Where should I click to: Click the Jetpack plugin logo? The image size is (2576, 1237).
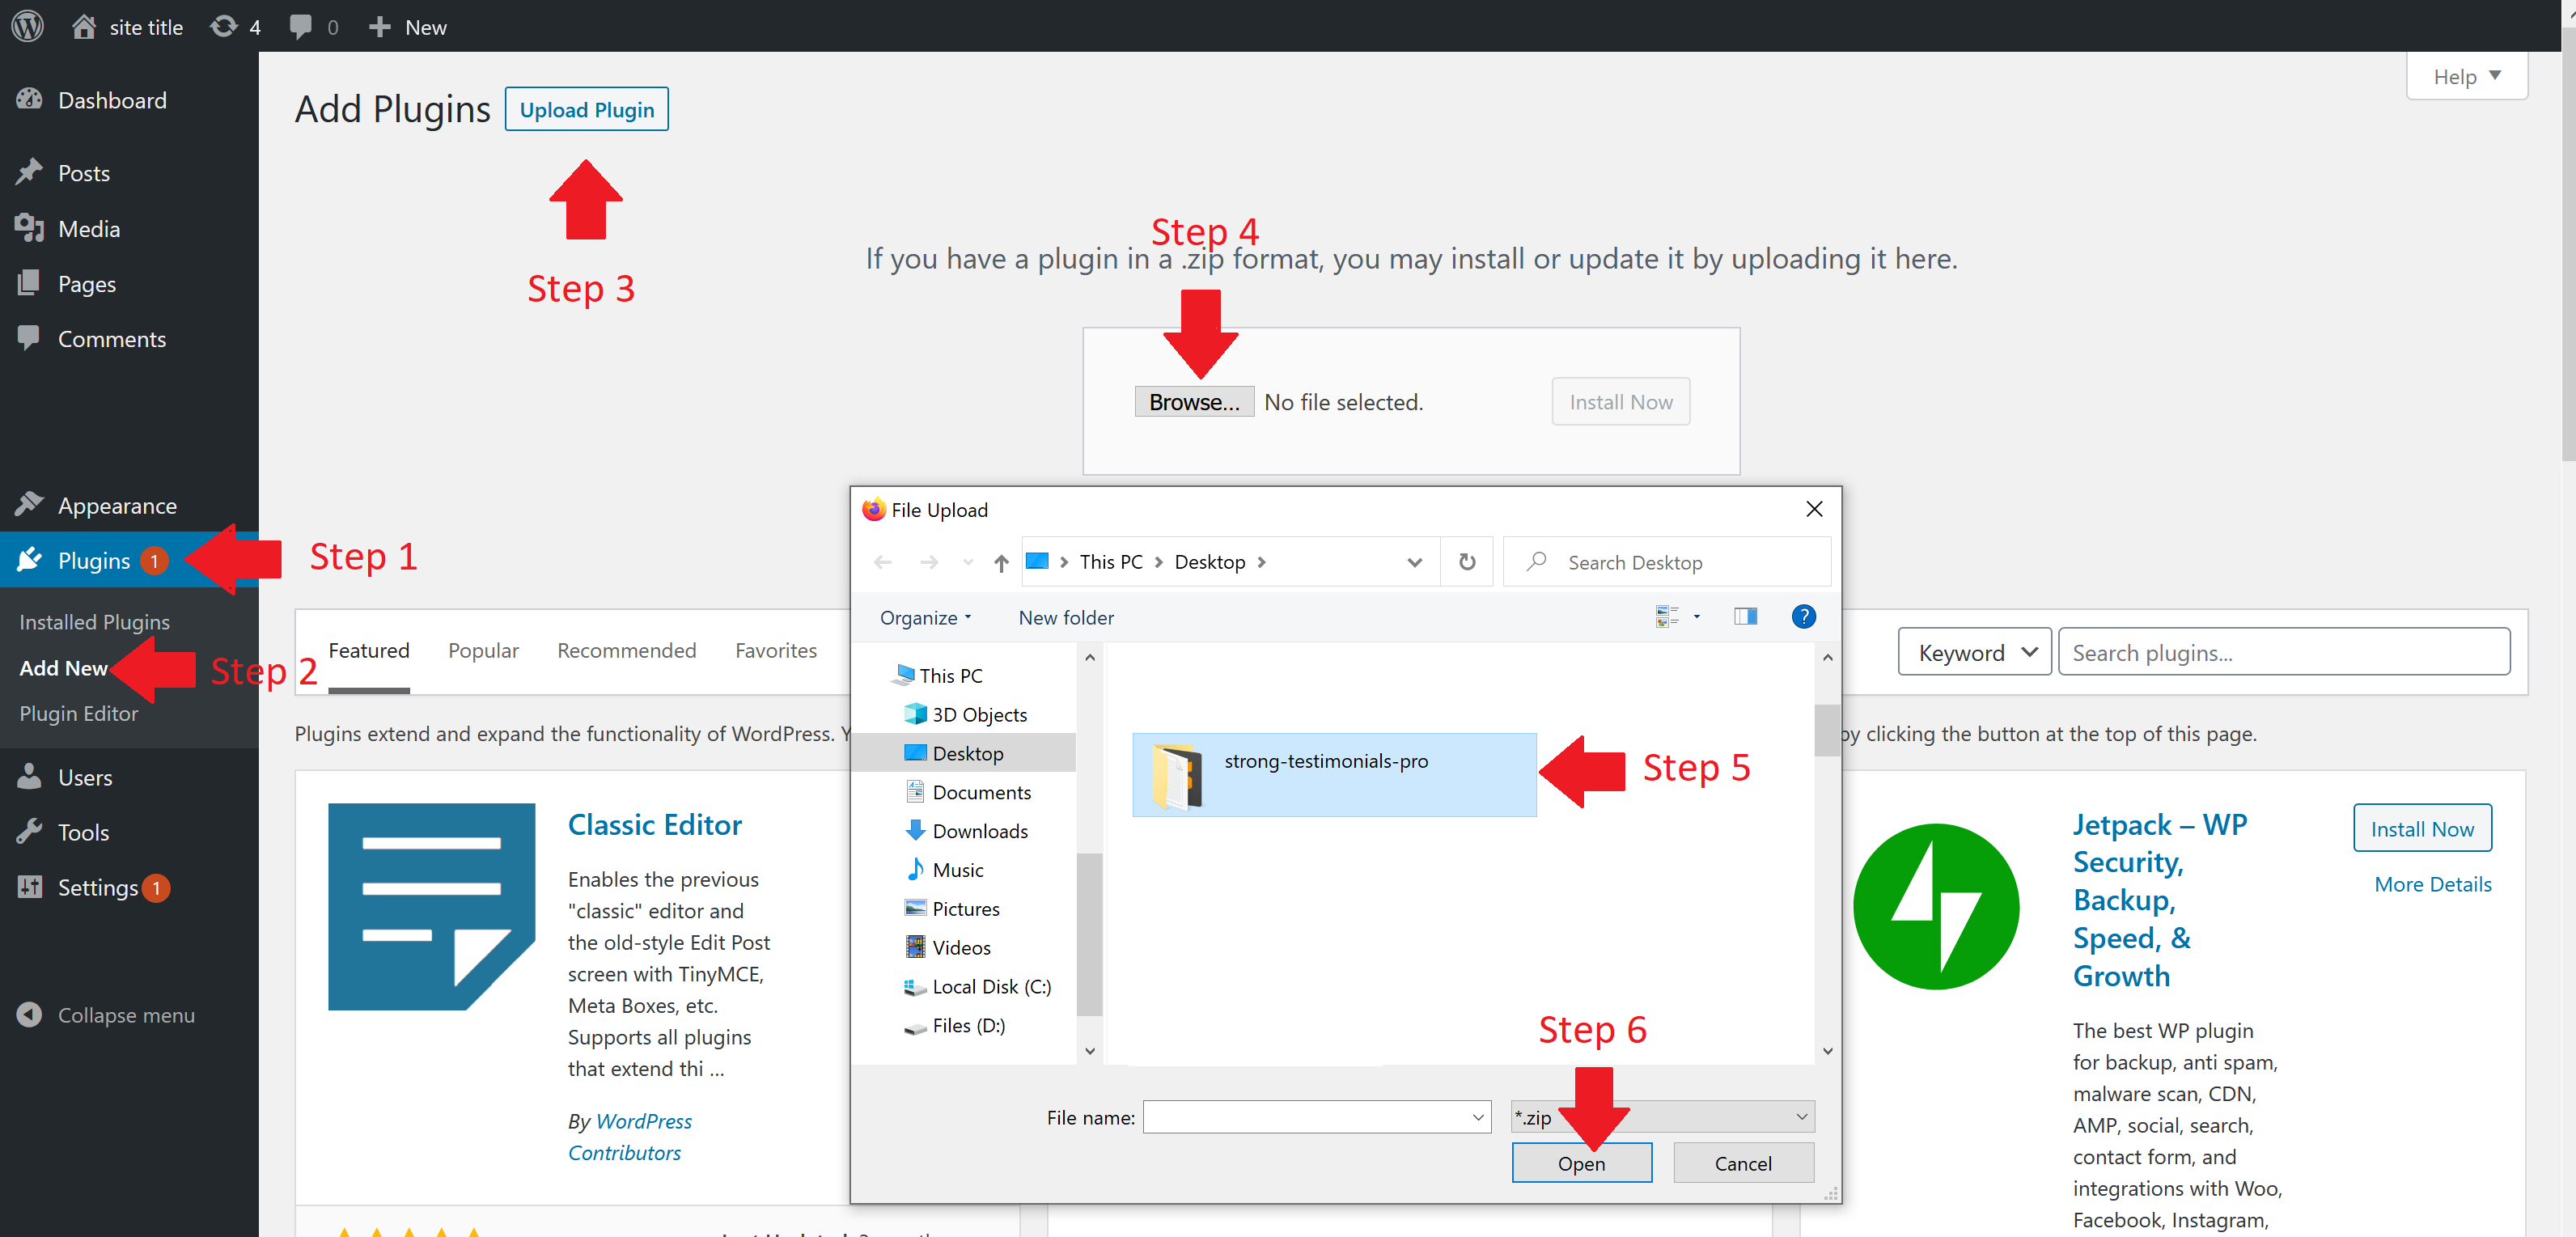click(x=1936, y=906)
